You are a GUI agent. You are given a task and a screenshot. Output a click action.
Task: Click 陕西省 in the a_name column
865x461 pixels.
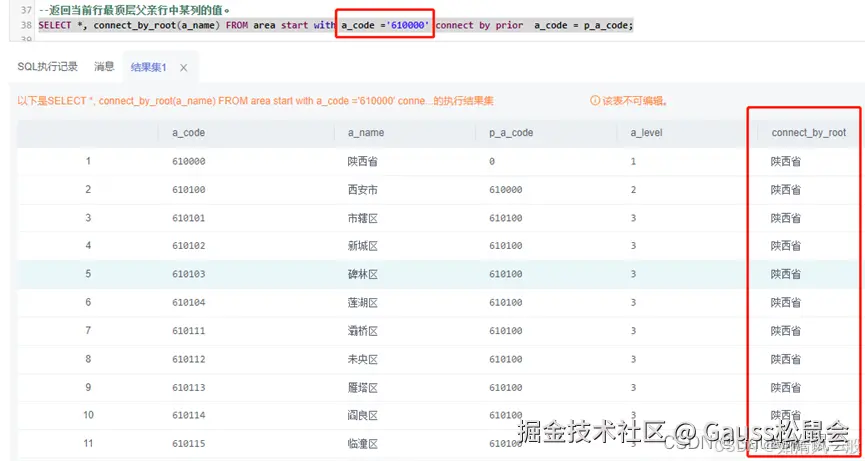click(x=362, y=162)
